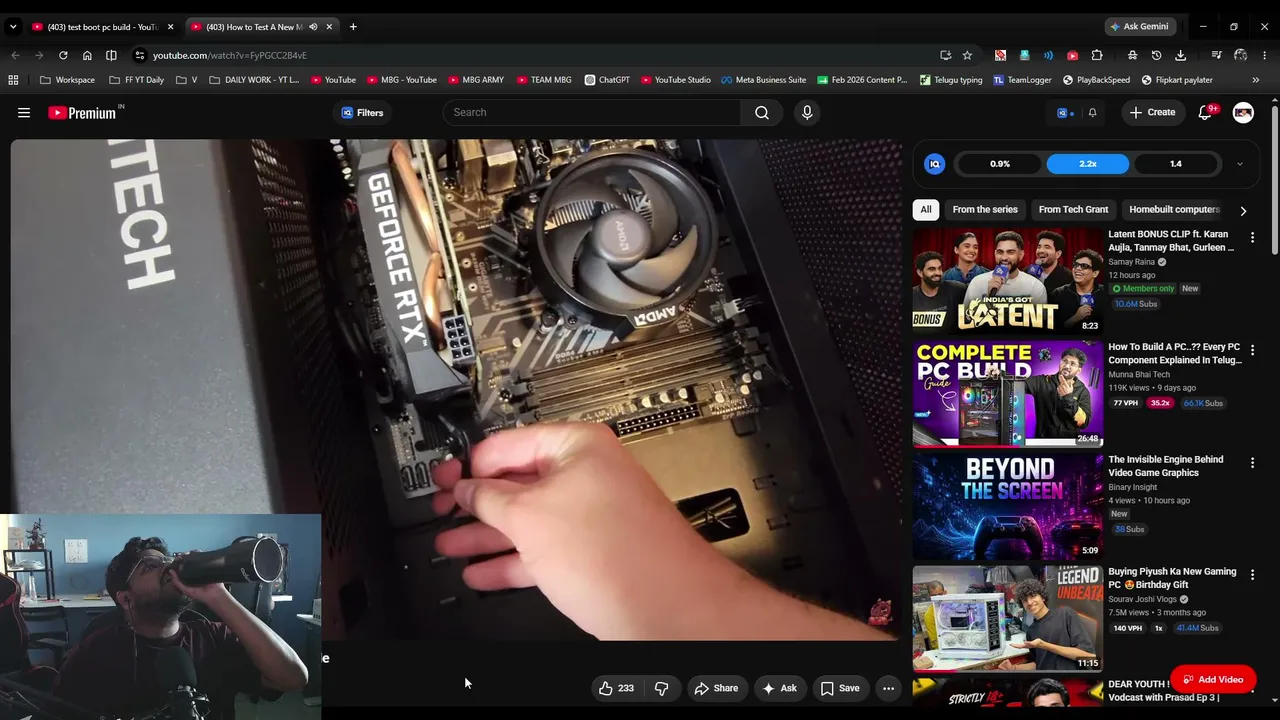1280x720 pixels.
Task: Click the red Add Video button
Action: 1213,680
